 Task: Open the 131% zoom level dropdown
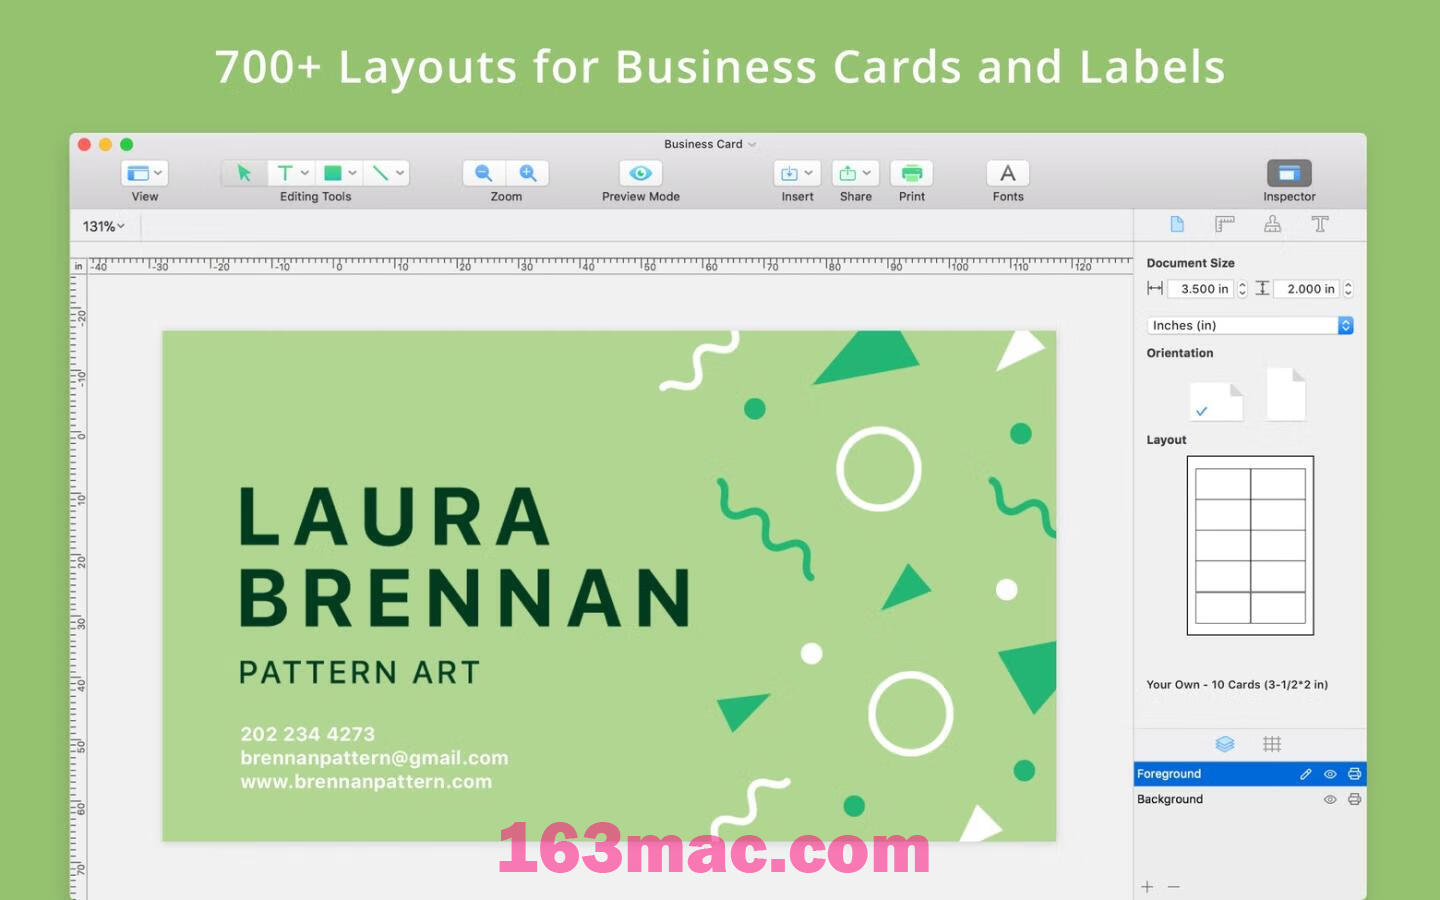click(x=104, y=226)
